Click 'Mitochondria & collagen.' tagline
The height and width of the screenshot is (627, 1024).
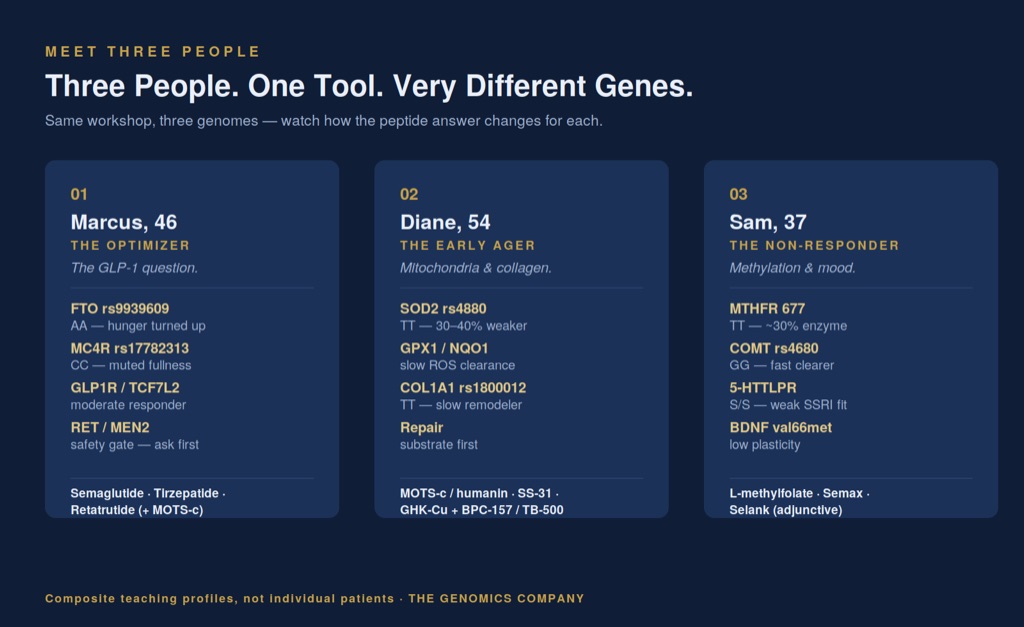[x=475, y=268]
